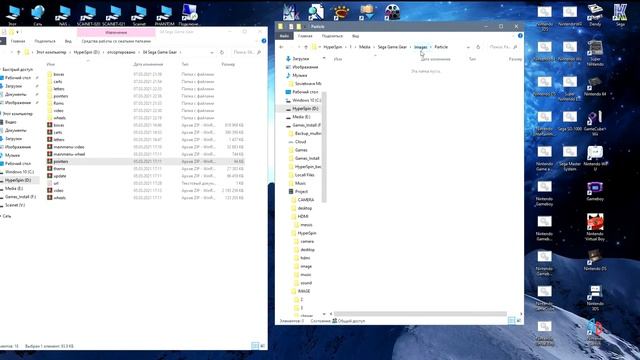
Task: Click HyperSpin breadcrumb in Particle window
Action: point(333,47)
